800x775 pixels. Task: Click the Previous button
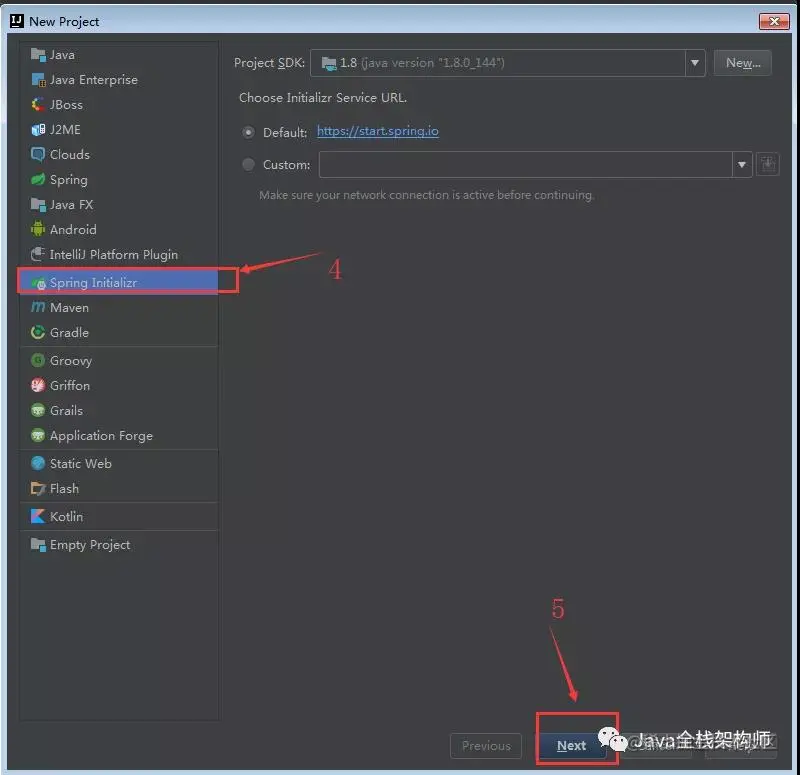486,745
